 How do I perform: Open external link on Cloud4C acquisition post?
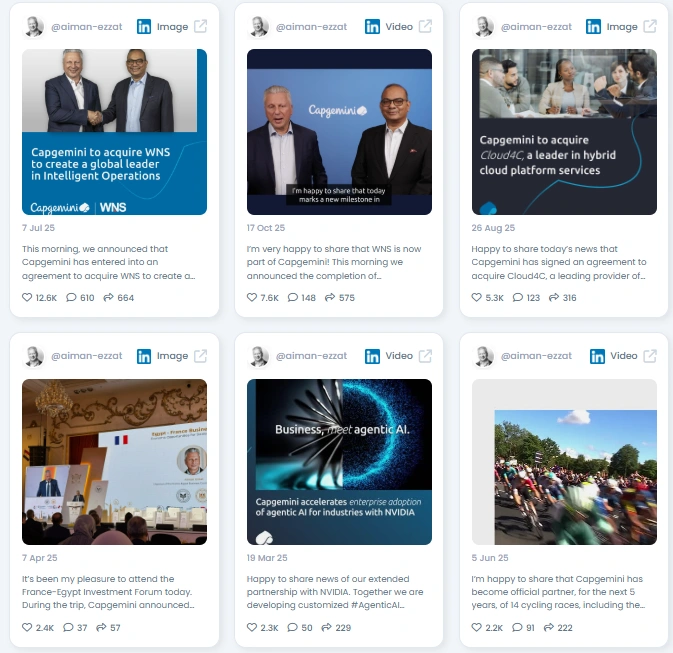650,26
